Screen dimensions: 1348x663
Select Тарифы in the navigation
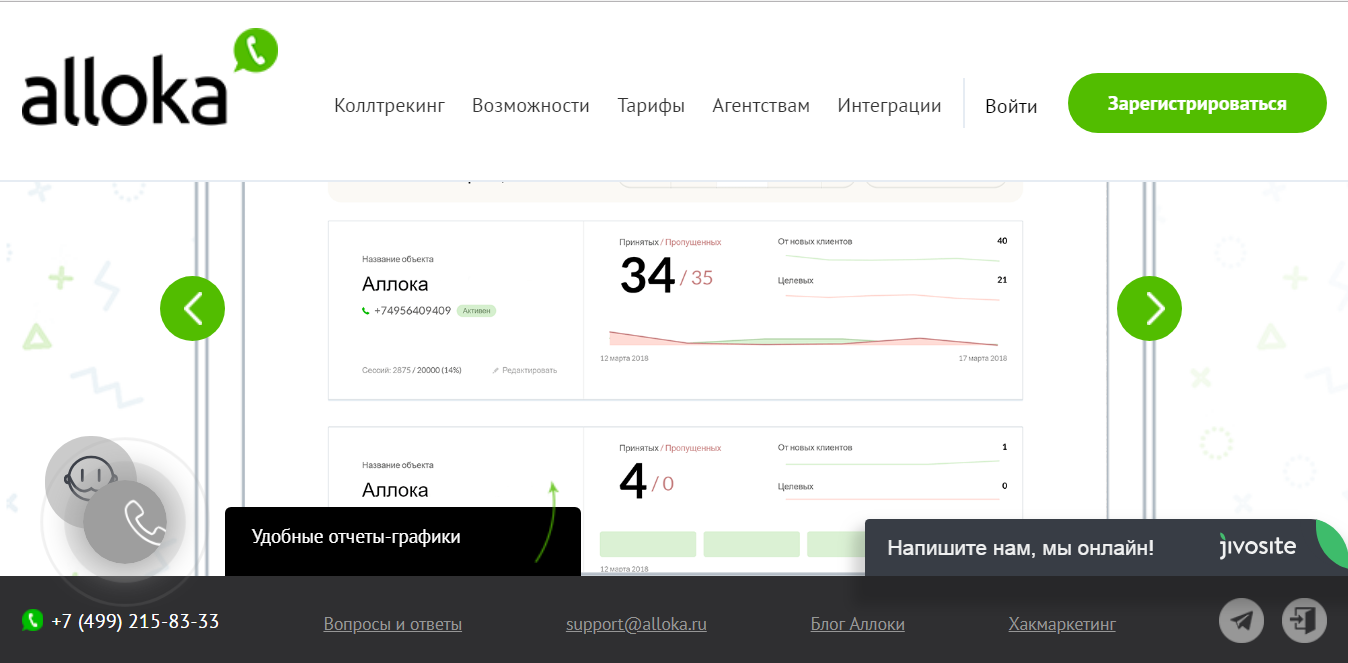coord(651,104)
